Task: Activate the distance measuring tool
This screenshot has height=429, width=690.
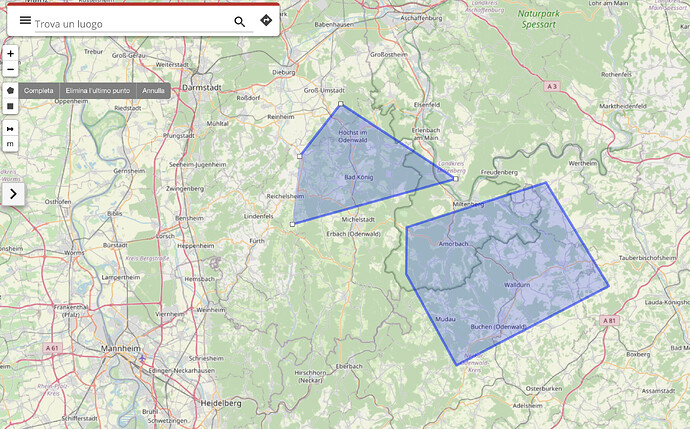Action: pos(11,128)
